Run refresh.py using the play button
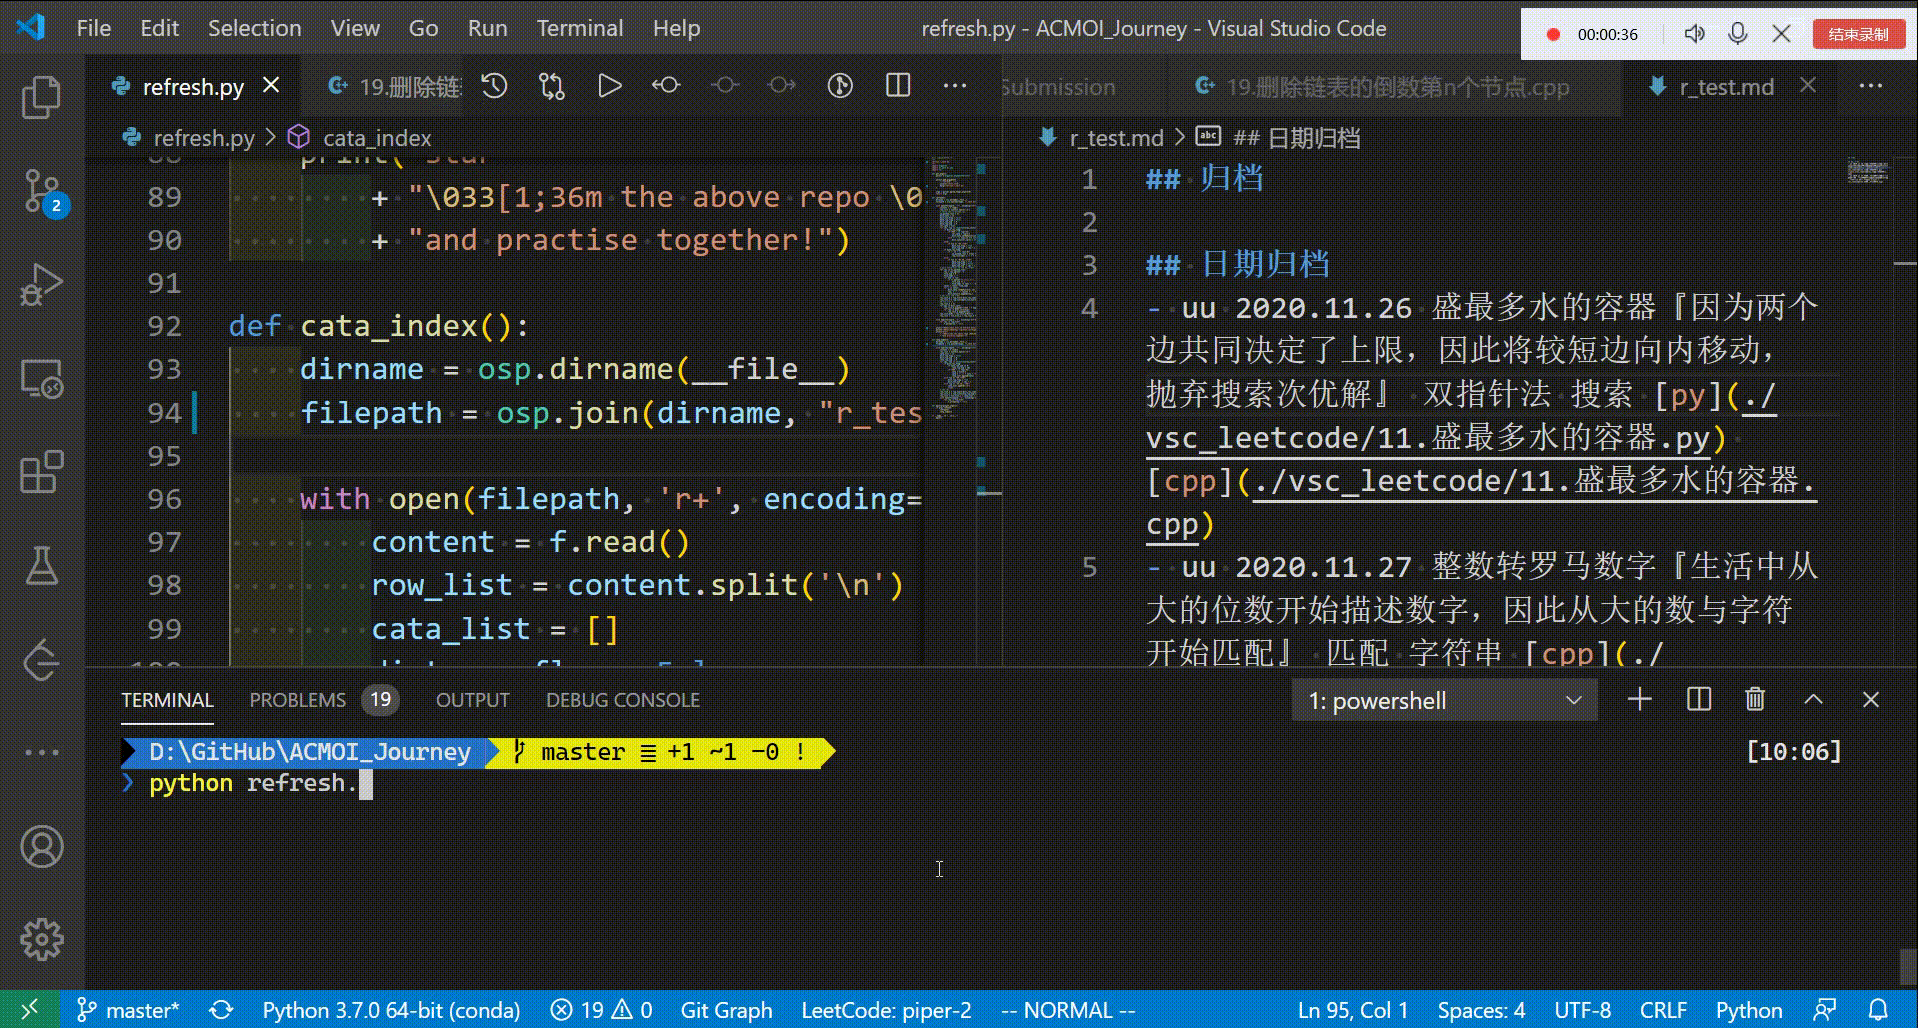1918x1028 pixels. coord(609,86)
